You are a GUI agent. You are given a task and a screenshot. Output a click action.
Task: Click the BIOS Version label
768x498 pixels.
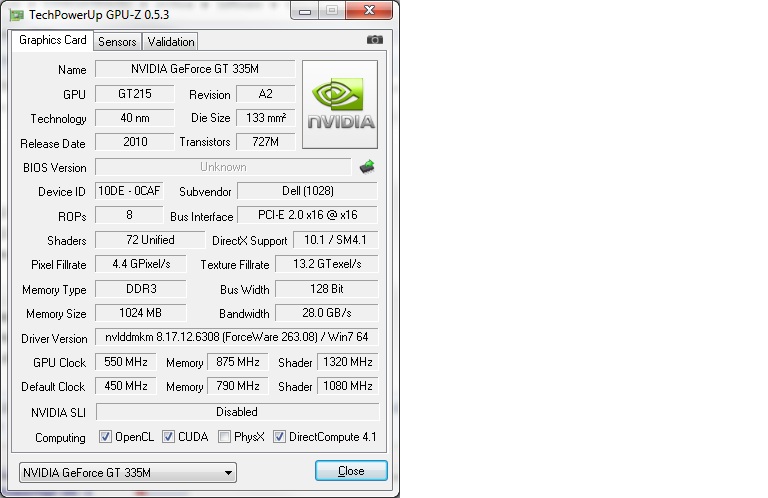(x=54, y=168)
